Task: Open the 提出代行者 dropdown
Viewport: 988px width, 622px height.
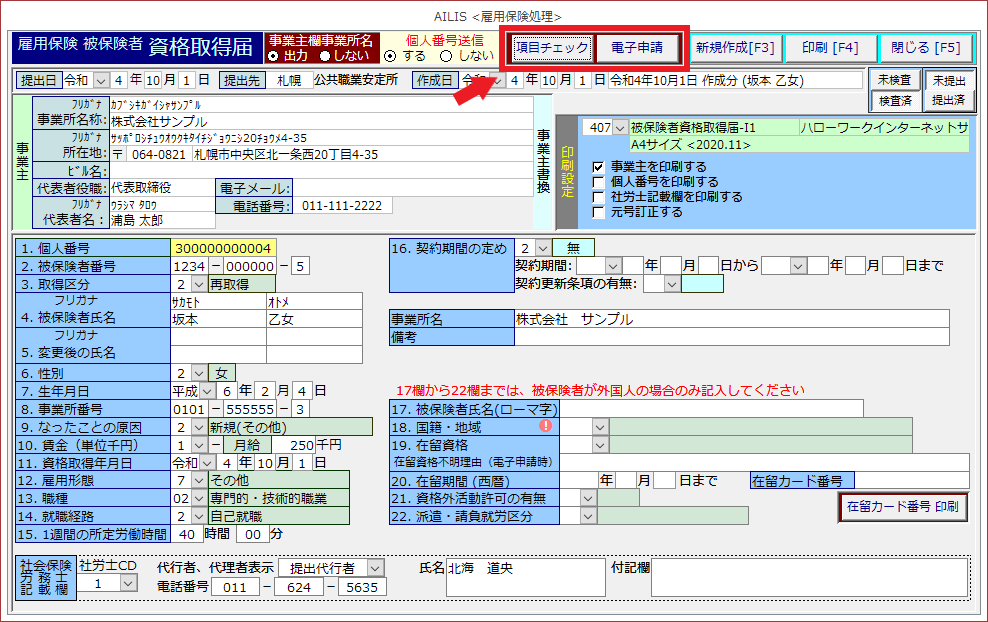Action: pyautogui.click(x=374, y=568)
